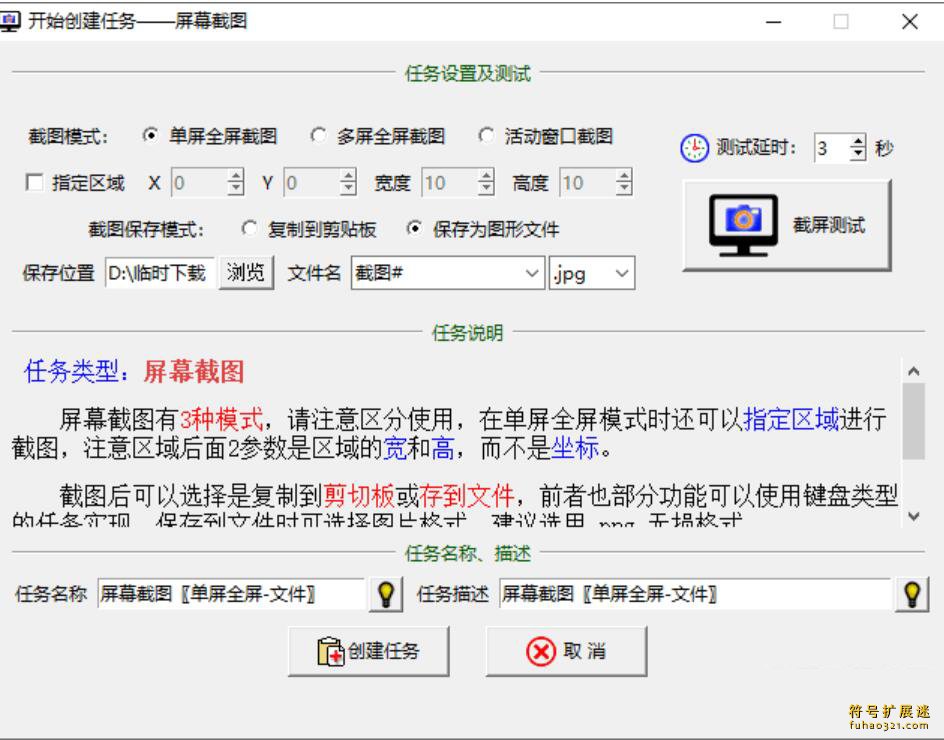This screenshot has width=944, height=740.
Task: Click the 宽度 value field
Action: tap(450, 182)
